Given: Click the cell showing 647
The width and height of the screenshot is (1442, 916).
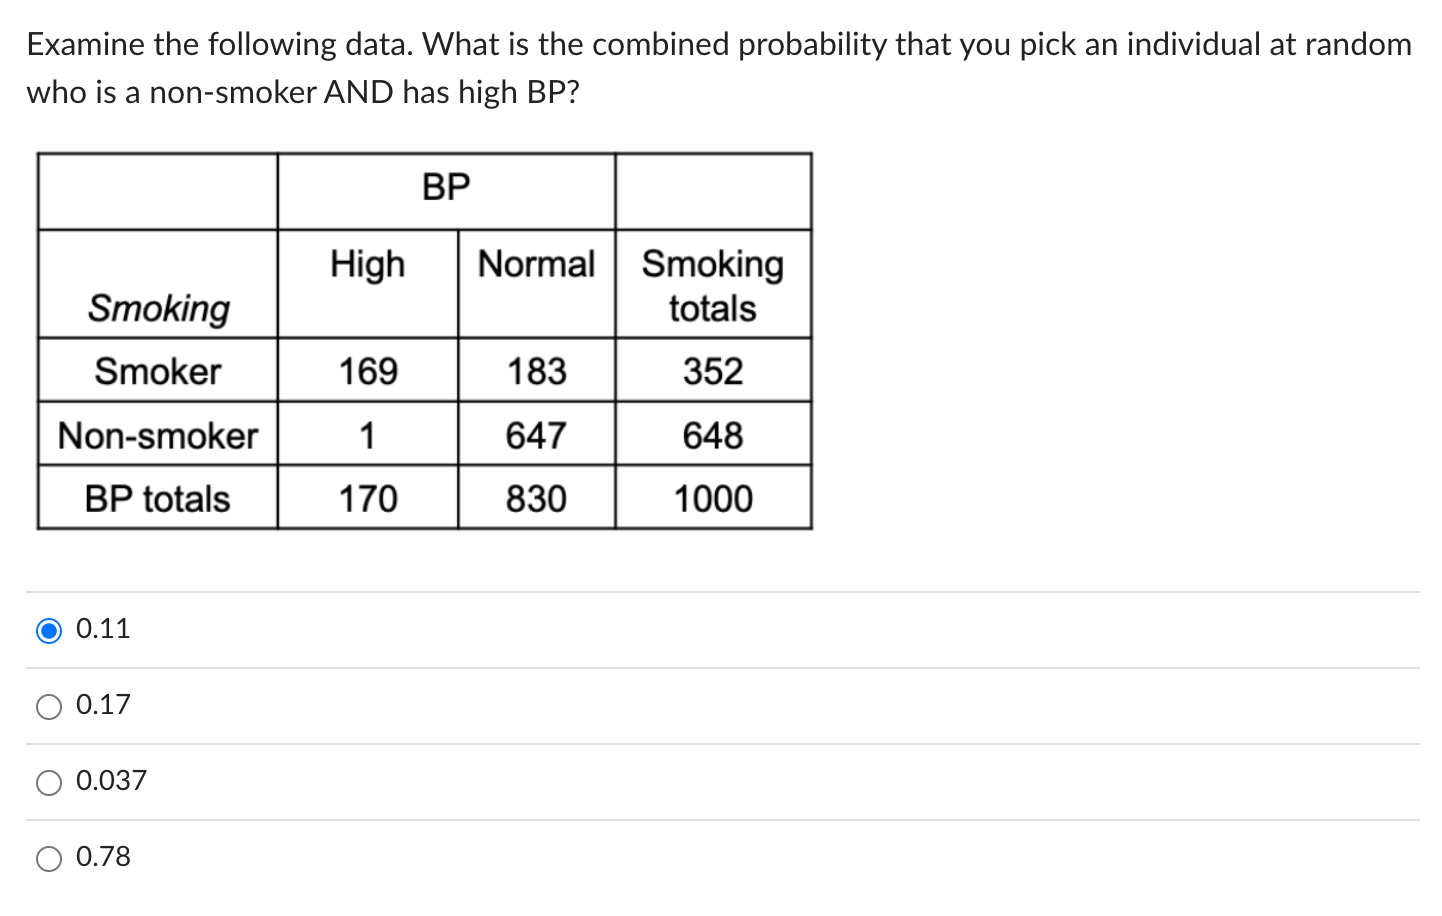Looking at the screenshot, I should [535, 434].
